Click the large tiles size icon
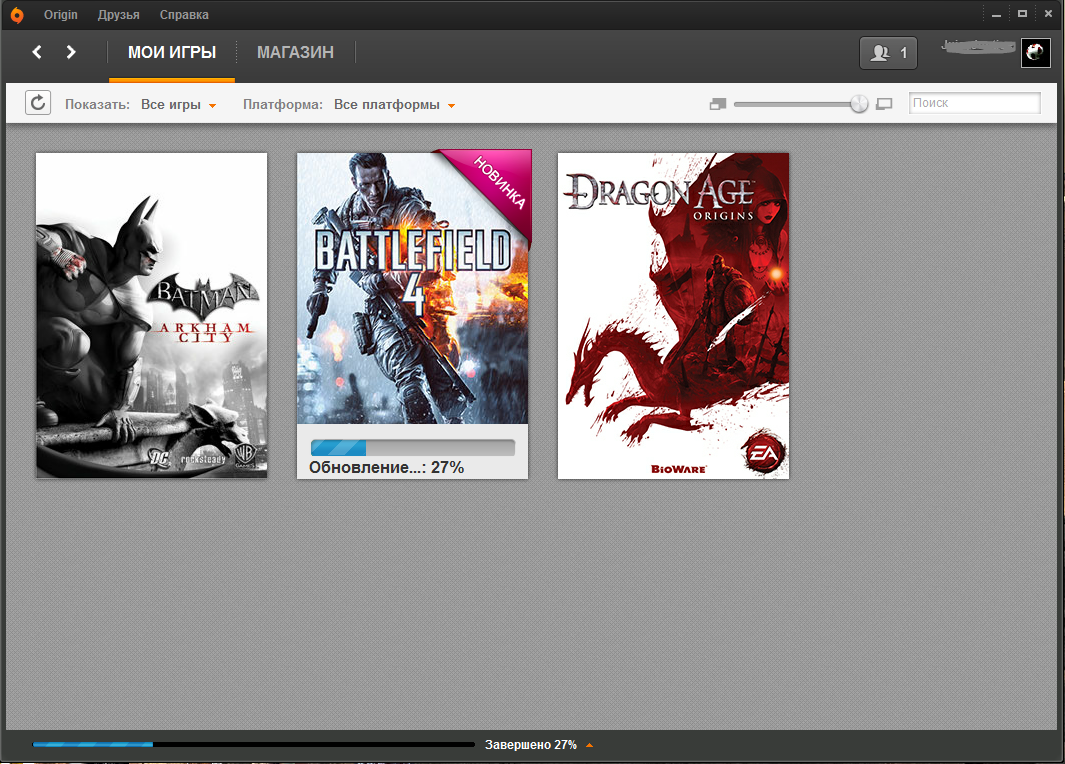Image resolution: width=1065 pixels, height=764 pixels. click(884, 104)
